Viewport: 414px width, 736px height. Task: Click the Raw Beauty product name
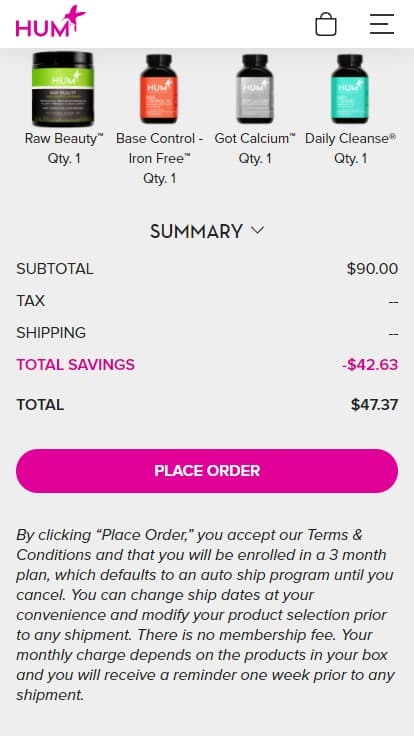point(64,139)
